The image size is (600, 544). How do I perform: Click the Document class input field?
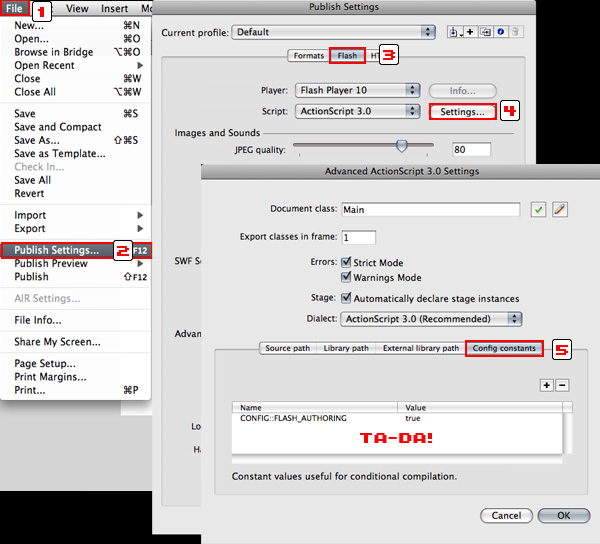click(431, 209)
